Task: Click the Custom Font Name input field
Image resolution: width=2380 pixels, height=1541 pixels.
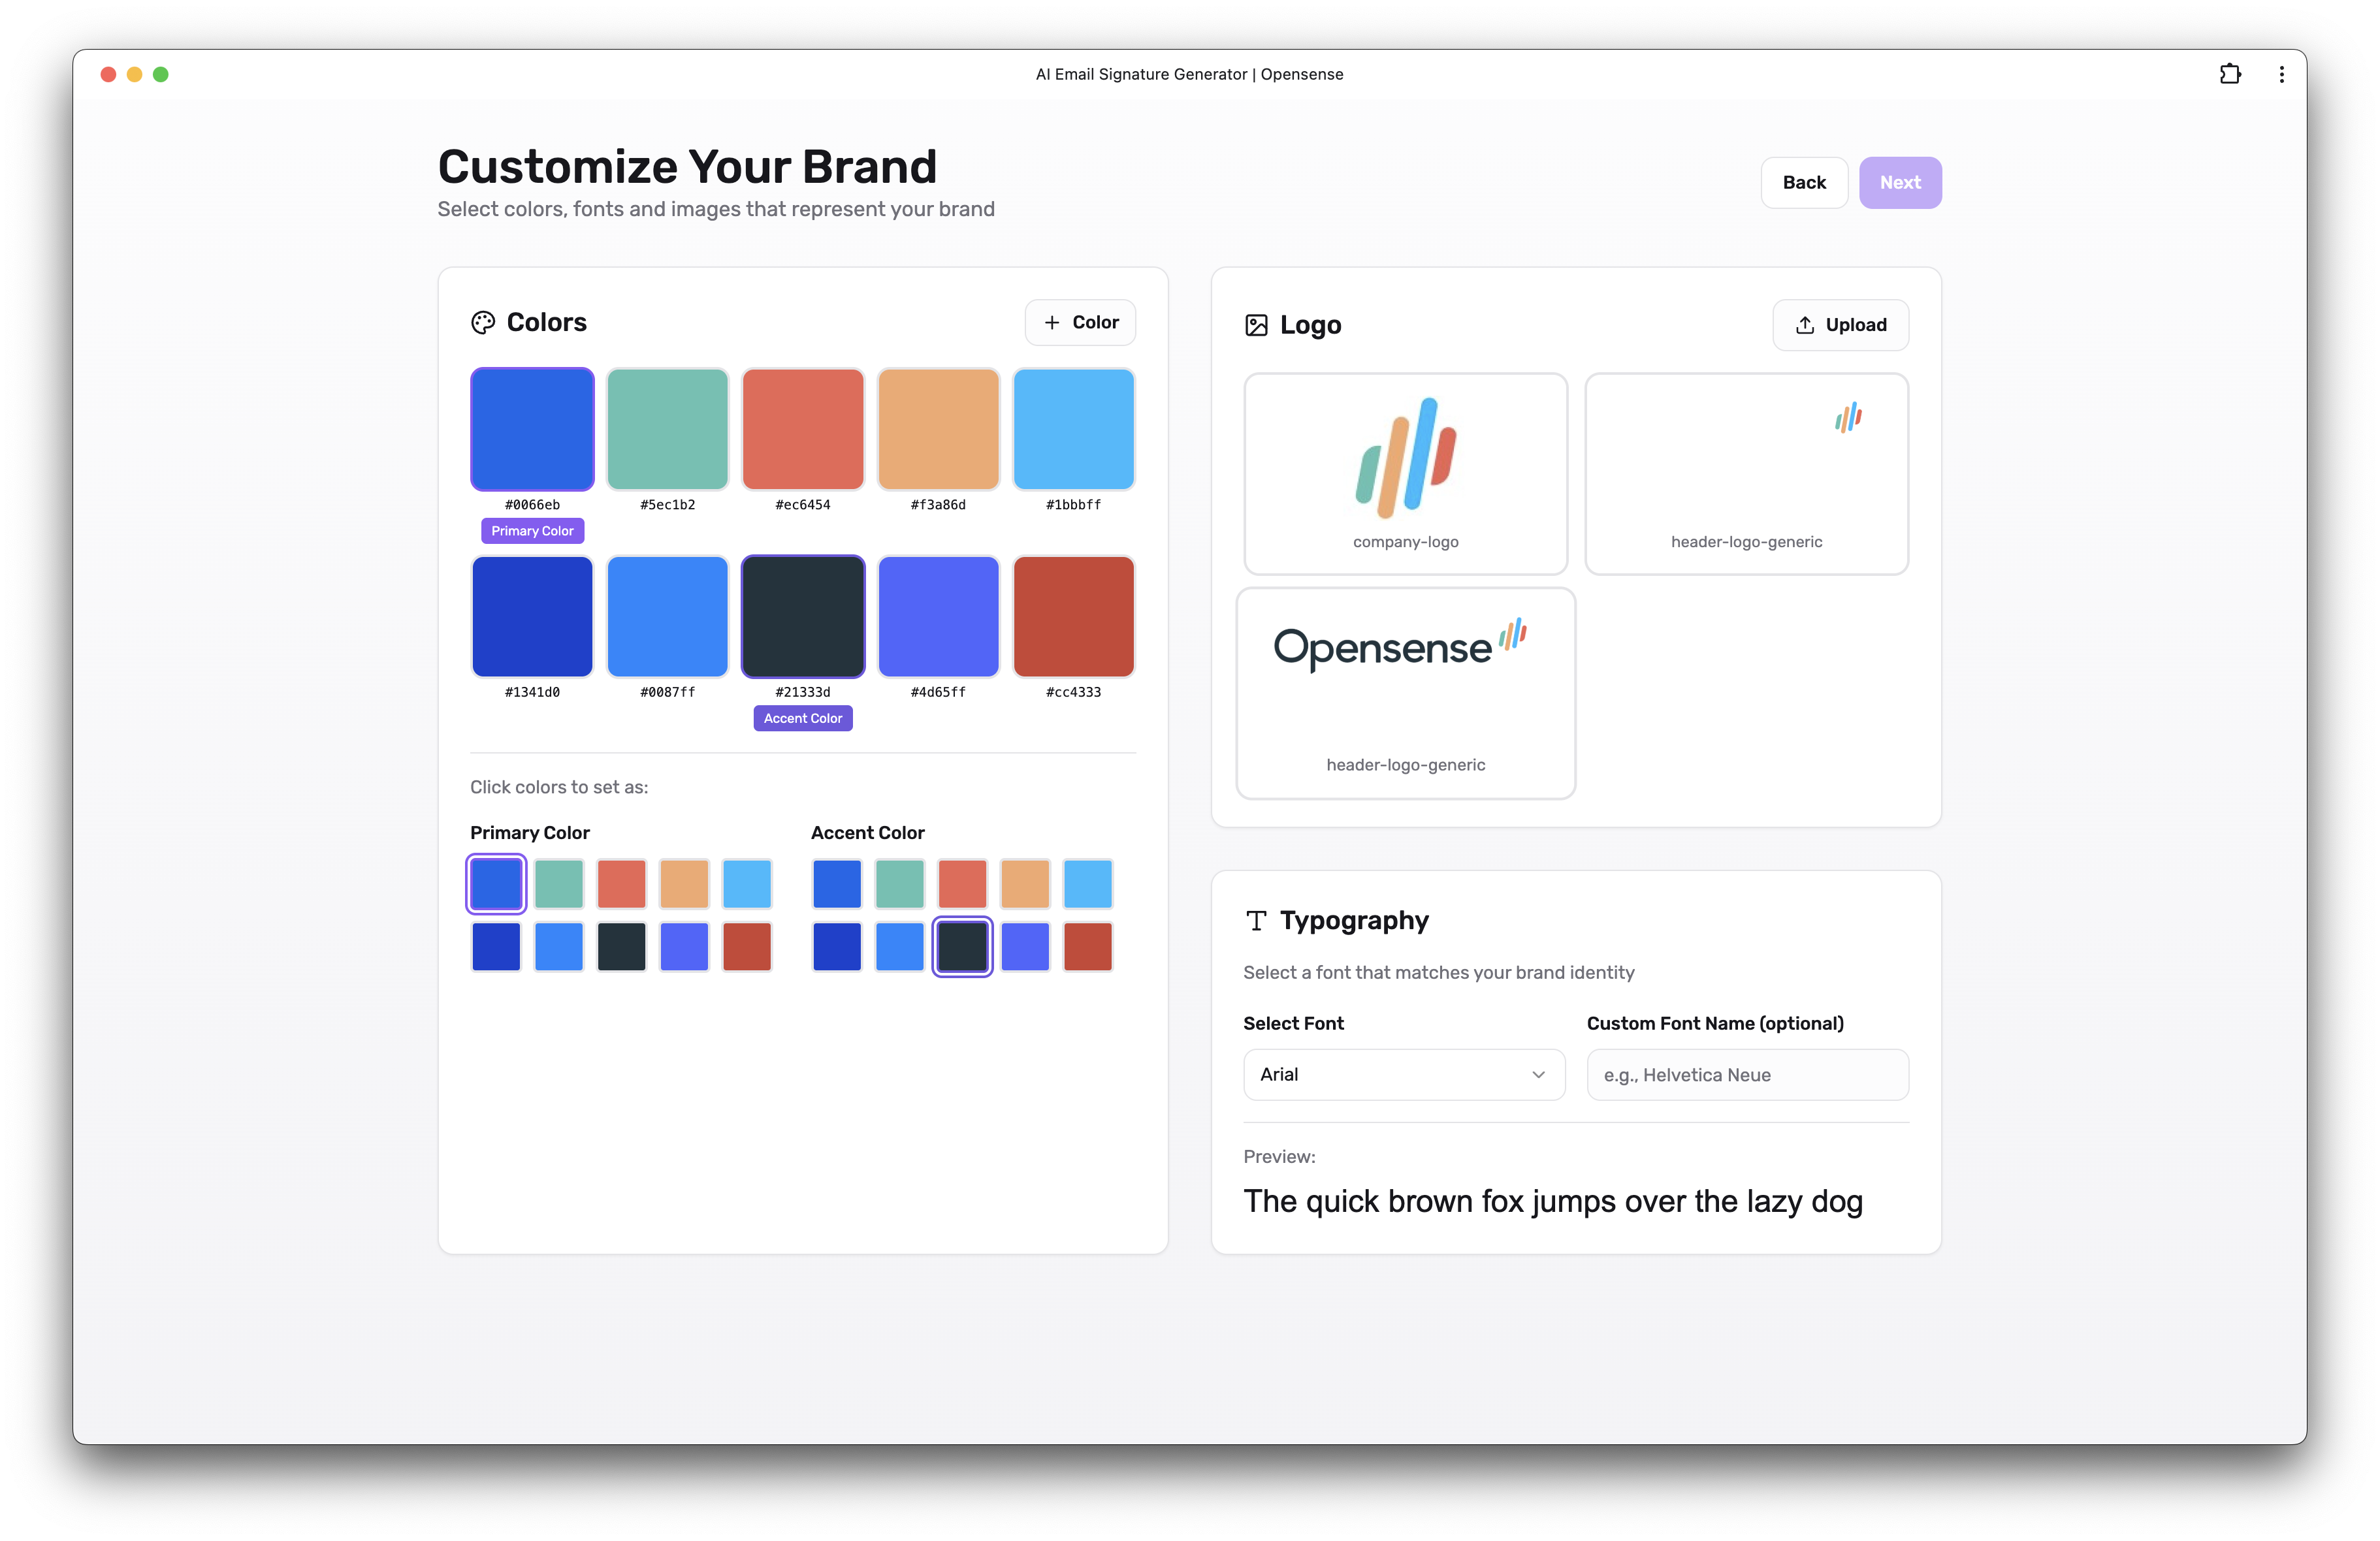Action: click(1747, 1074)
